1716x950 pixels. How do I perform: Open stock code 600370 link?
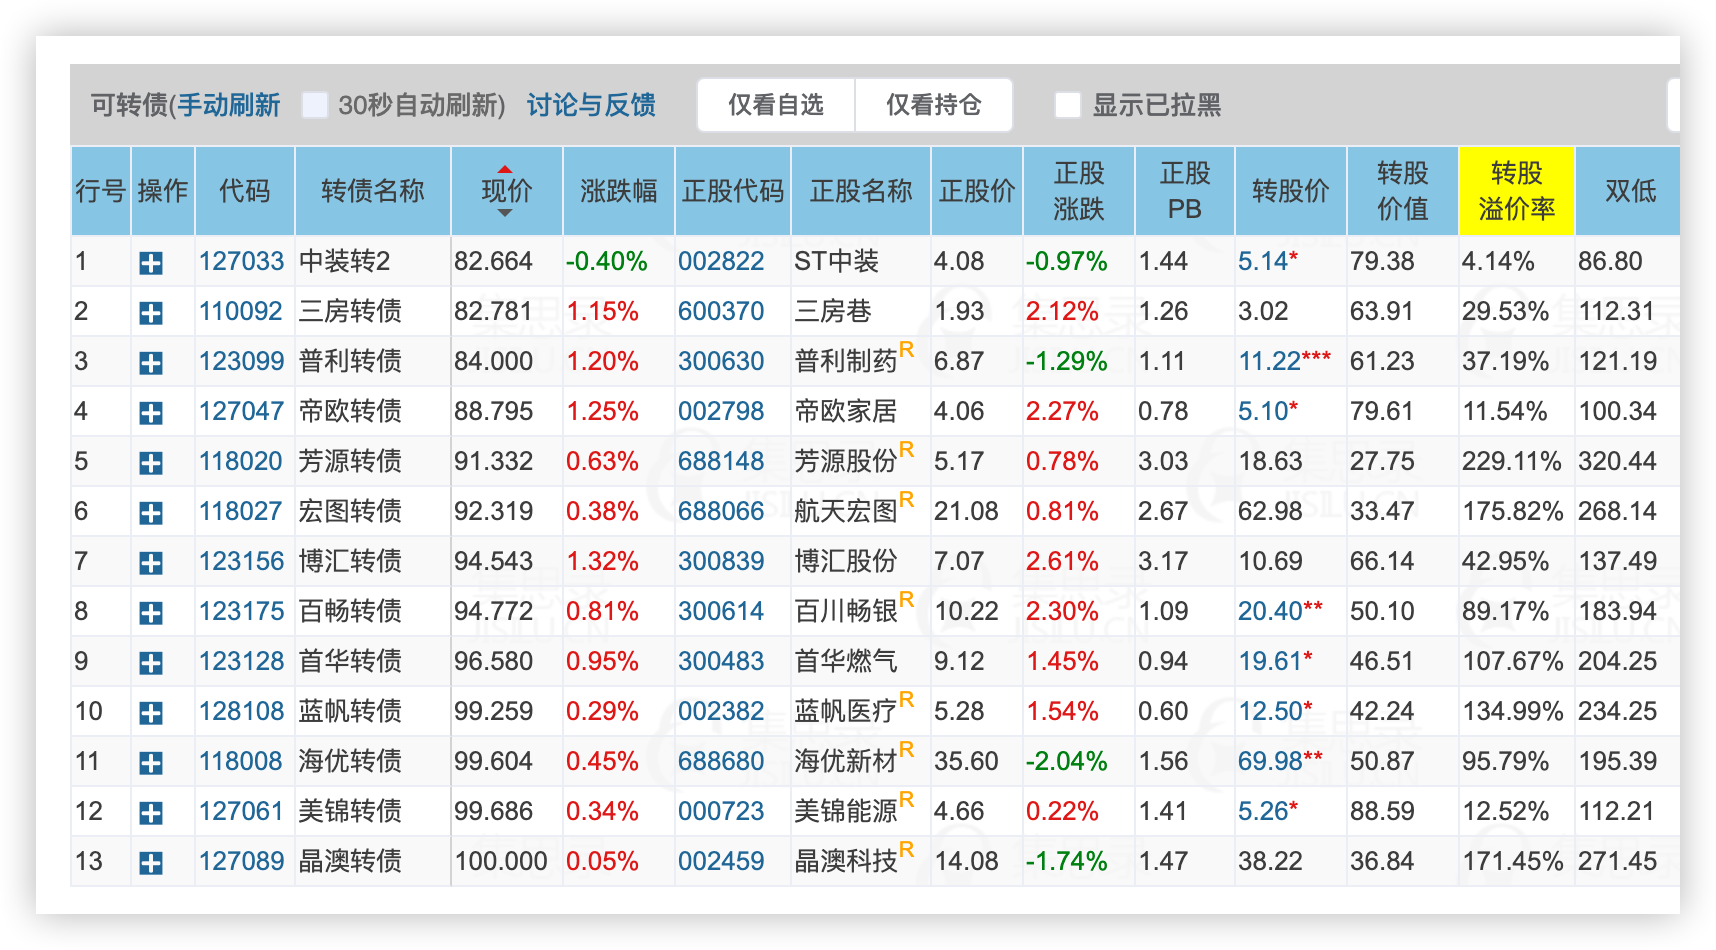tap(721, 312)
